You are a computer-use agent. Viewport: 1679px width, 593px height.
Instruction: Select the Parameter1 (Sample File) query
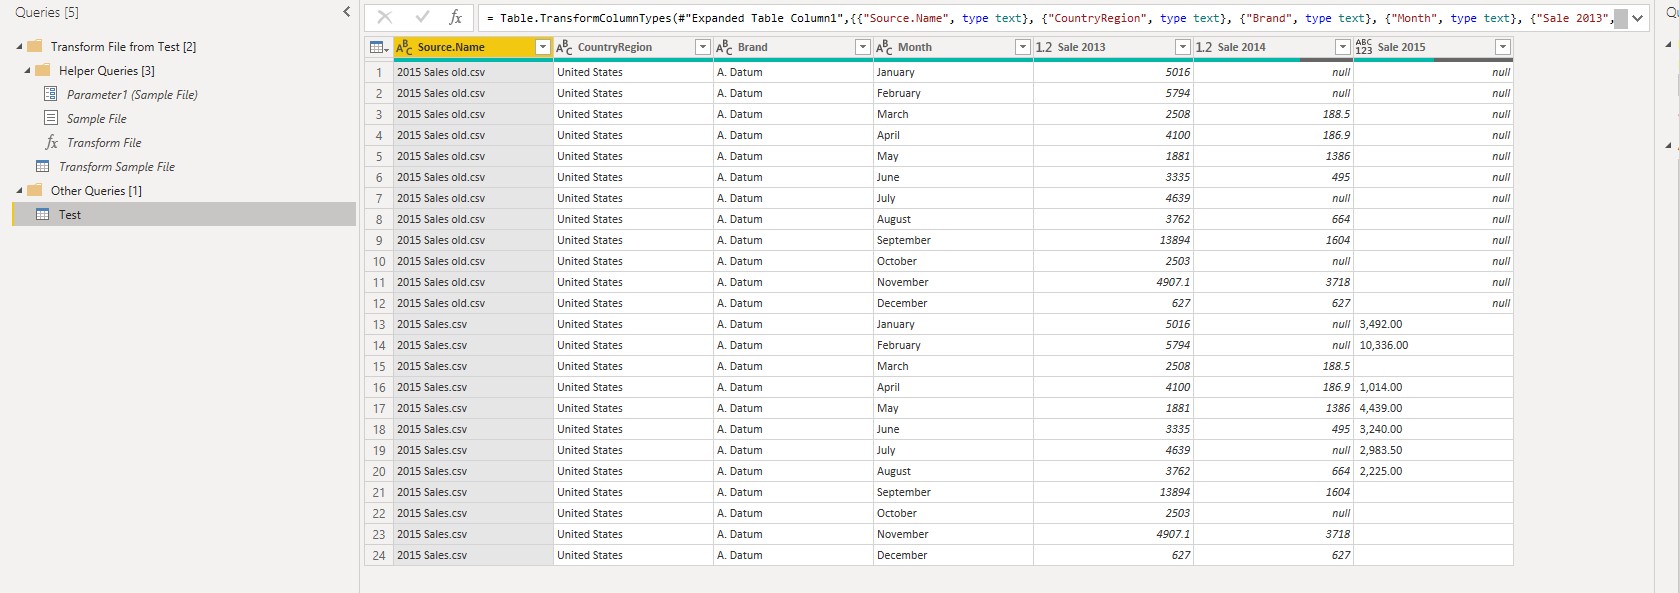pyautogui.click(x=132, y=95)
